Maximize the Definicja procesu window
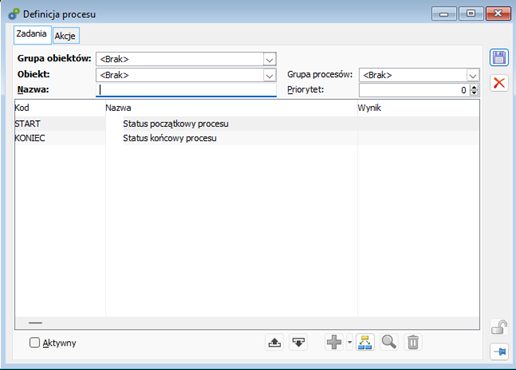Image resolution: width=516 pixels, height=370 pixels. [x=471, y=14]
